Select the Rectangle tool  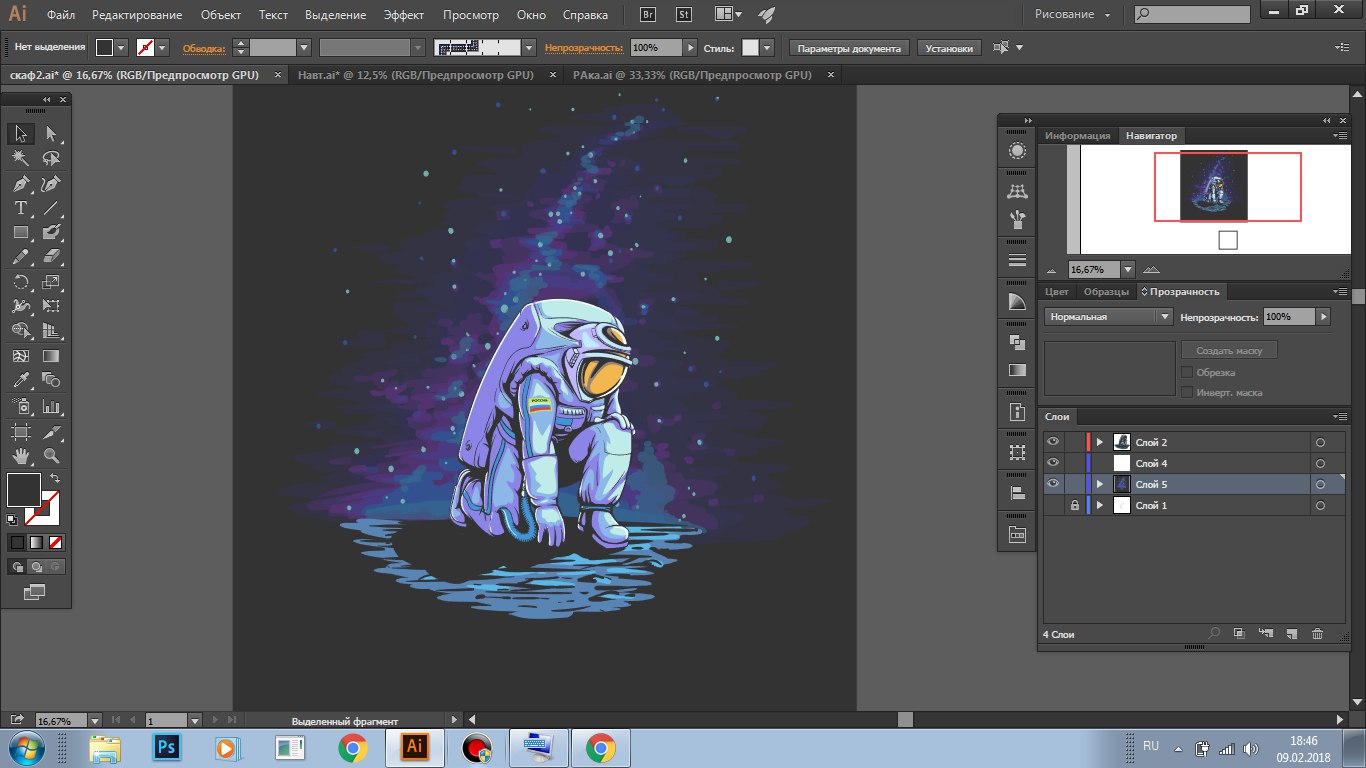point(20,232)
